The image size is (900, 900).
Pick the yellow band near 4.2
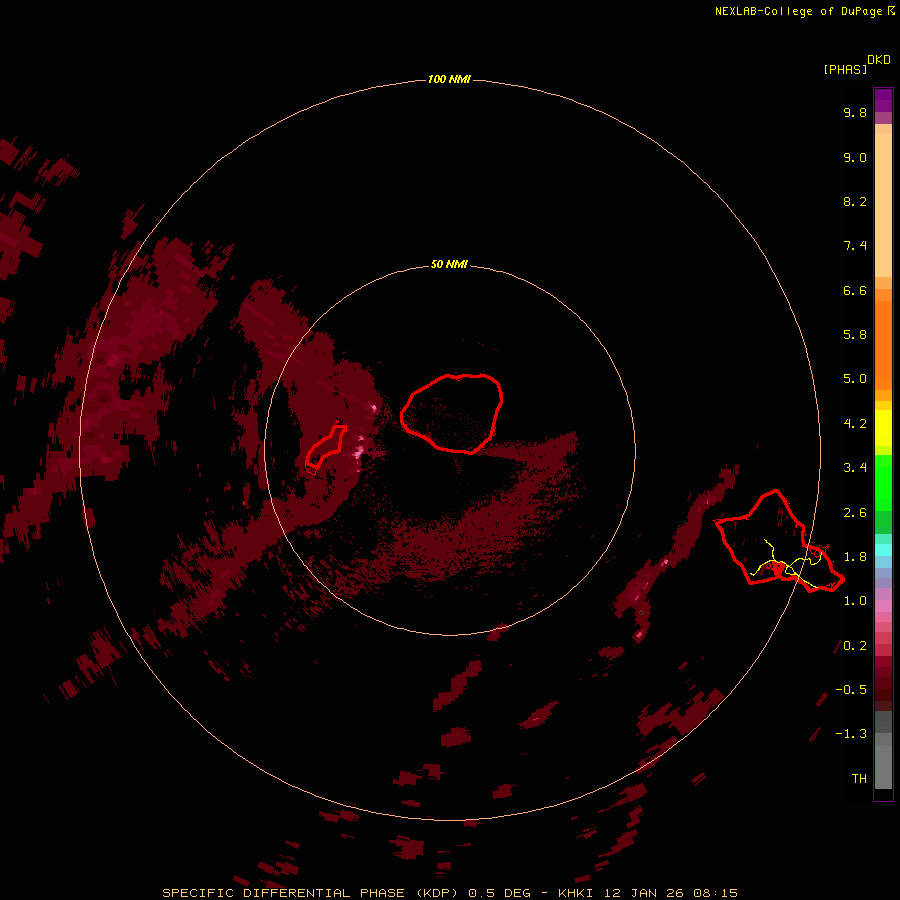pos(883,428)
